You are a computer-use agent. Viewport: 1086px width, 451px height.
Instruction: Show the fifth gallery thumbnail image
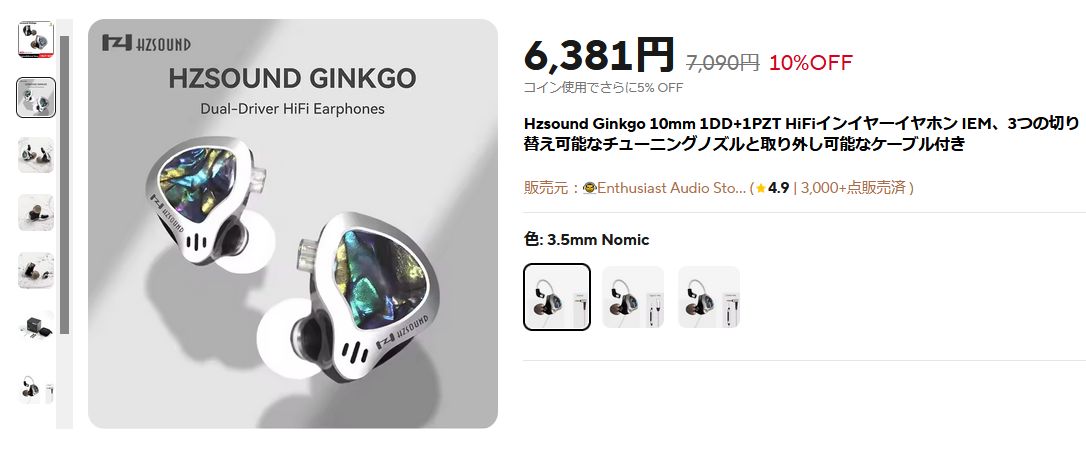(x=35, y=269)
